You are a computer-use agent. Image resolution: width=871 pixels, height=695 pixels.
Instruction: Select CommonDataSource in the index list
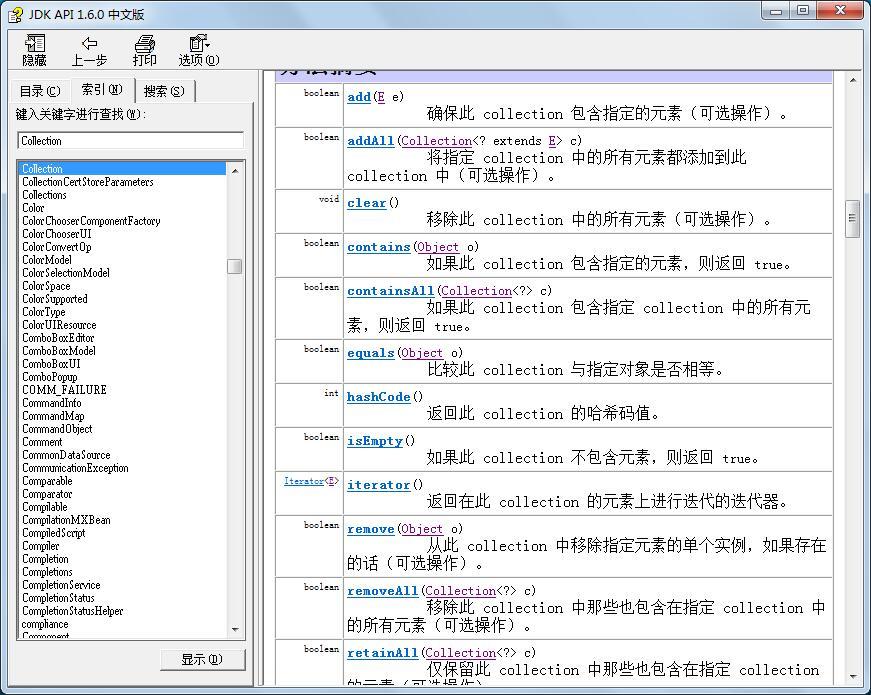[66, 455]
